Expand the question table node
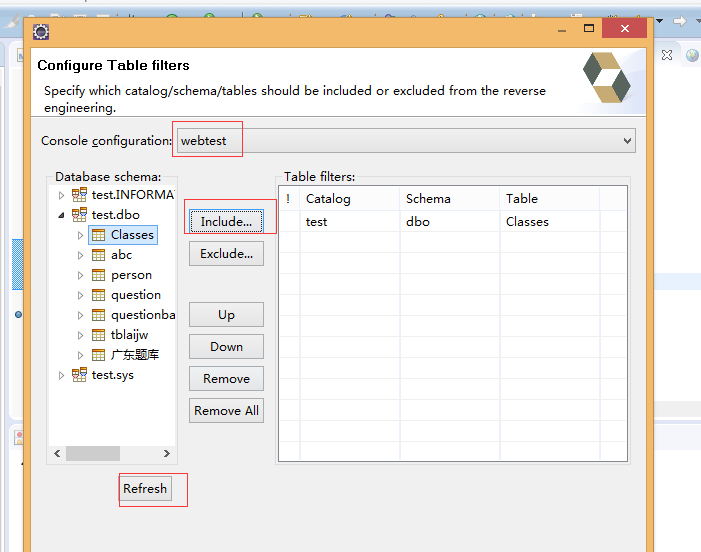This screenshot has width=701, height=552. click(x=80, y=295)
